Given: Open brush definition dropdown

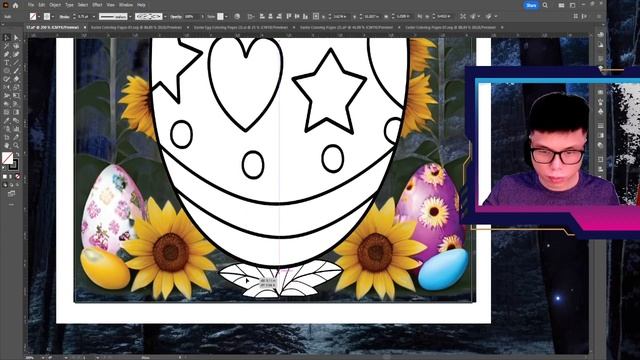Looking at the screenshot, I should coord(165,16).
